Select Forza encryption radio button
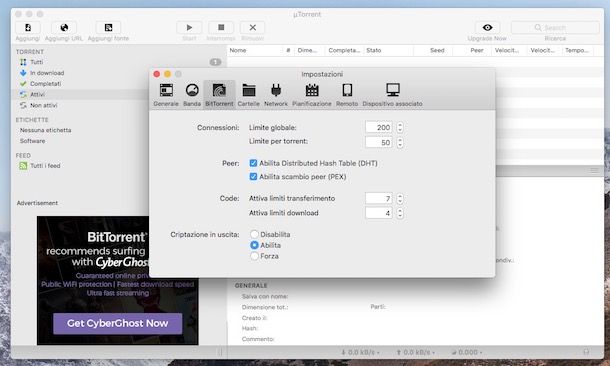The image size is (610, 366). (x=254, y=256)
